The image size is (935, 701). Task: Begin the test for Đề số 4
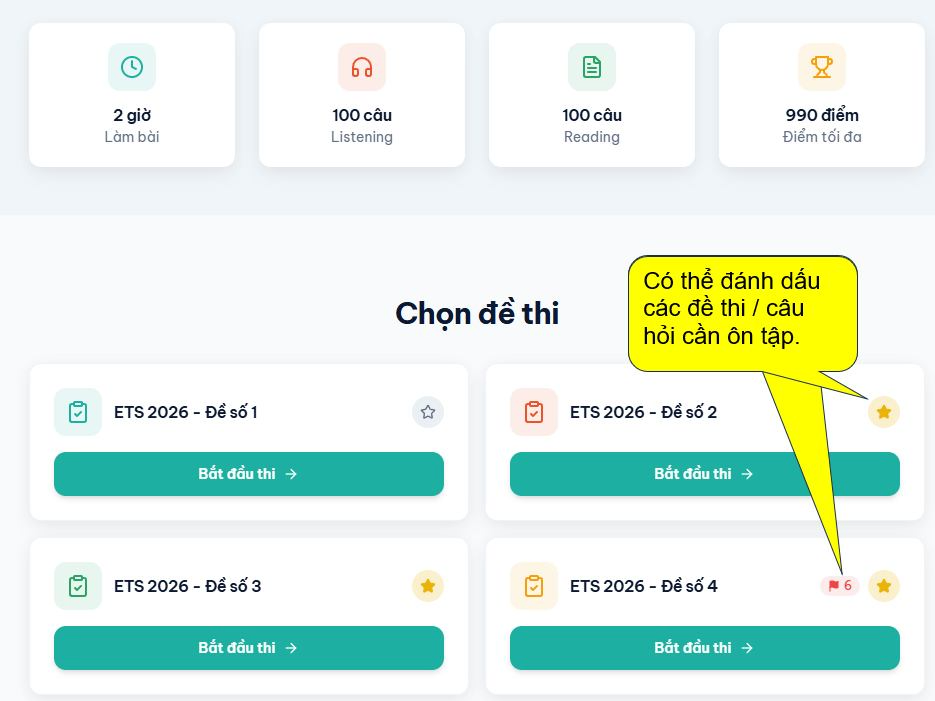click(x=705, y=648)
